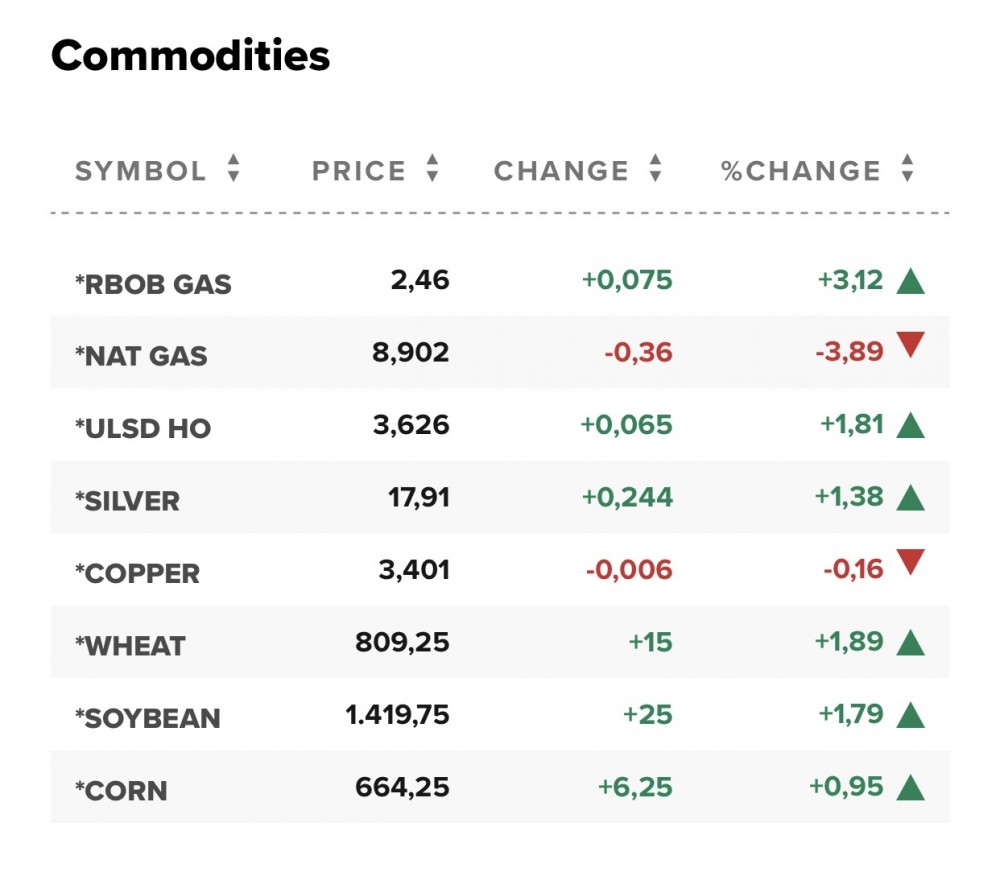Click the sort arrows next to PRICE
1000x893 pixels.
coord(432,169)
